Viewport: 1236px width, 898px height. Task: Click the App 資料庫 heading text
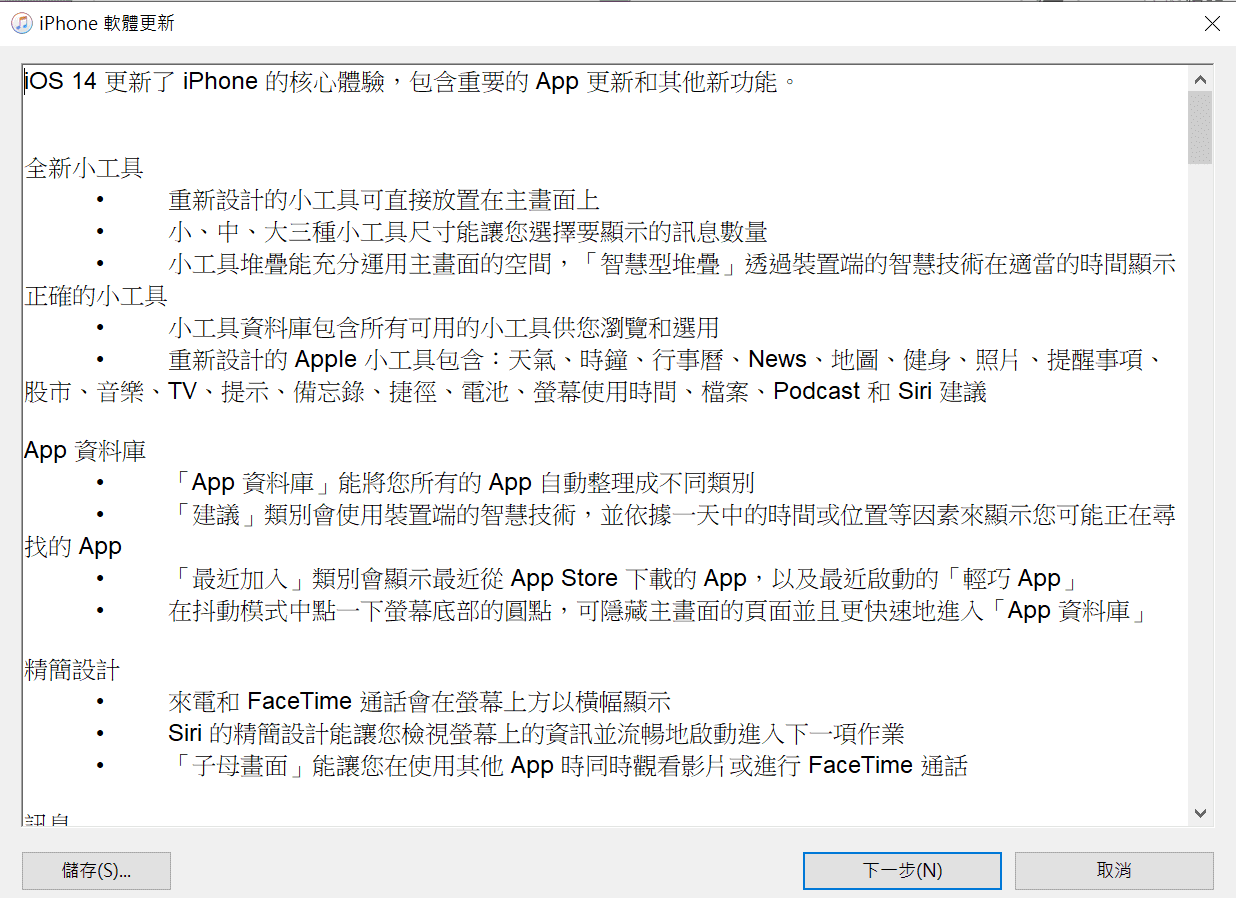pos(85,451)
